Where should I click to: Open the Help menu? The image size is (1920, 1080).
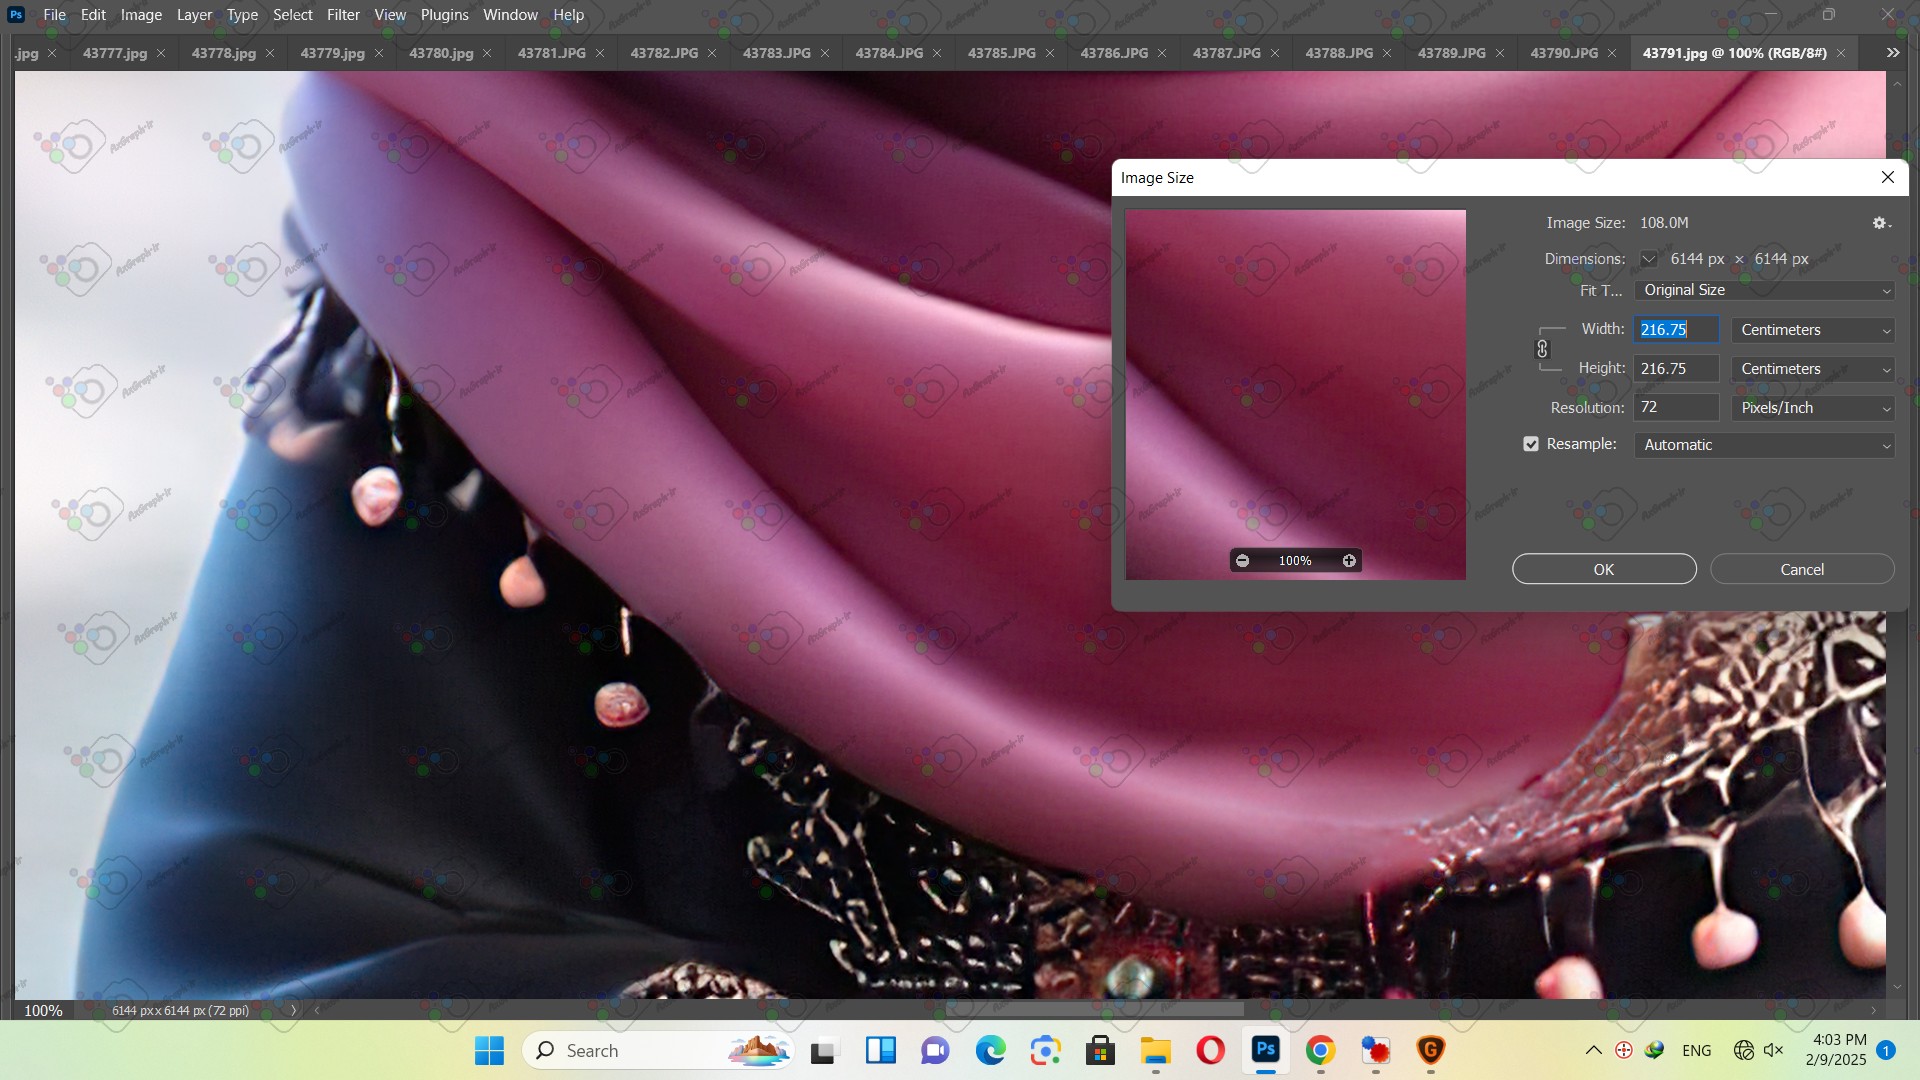569,15
